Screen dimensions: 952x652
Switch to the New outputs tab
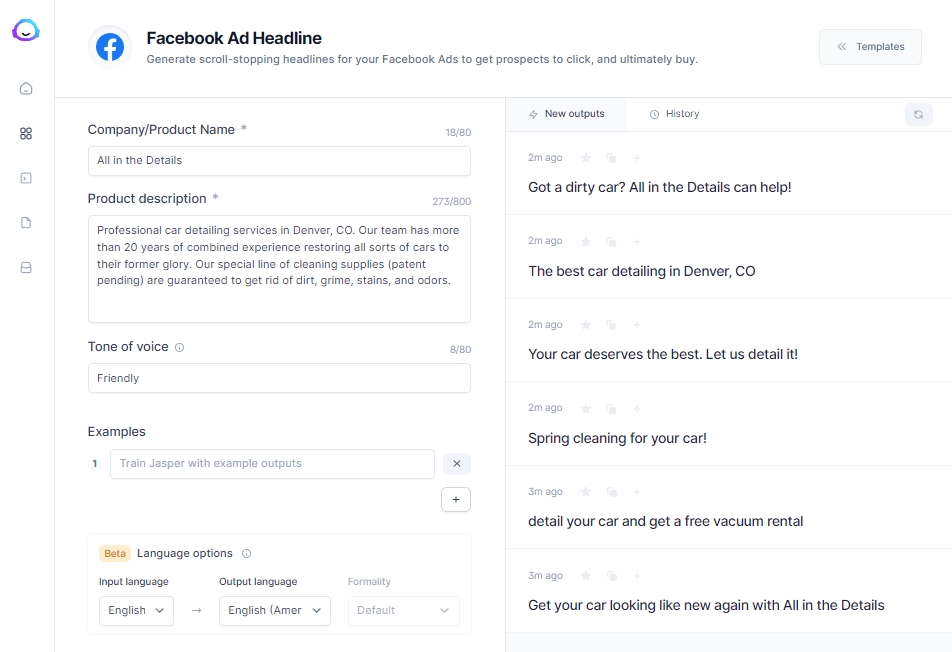point(567,114)
